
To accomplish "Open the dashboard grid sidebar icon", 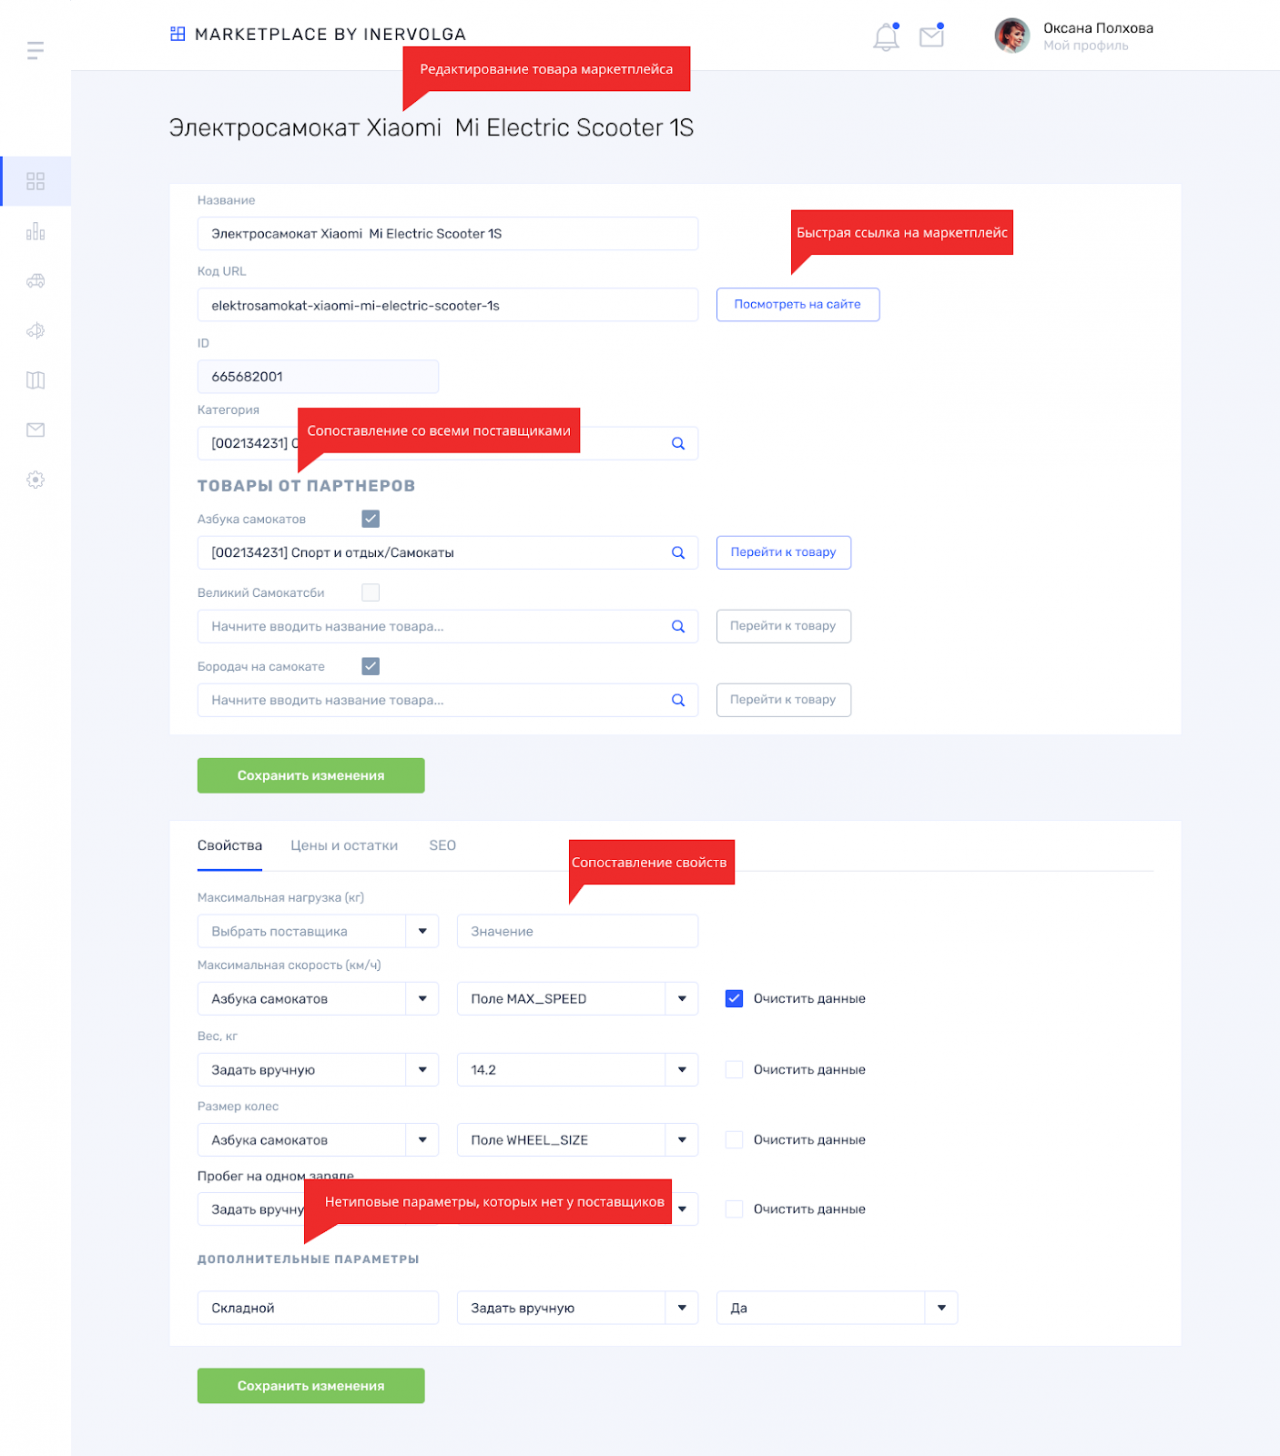I will click(x=35, y=181).
